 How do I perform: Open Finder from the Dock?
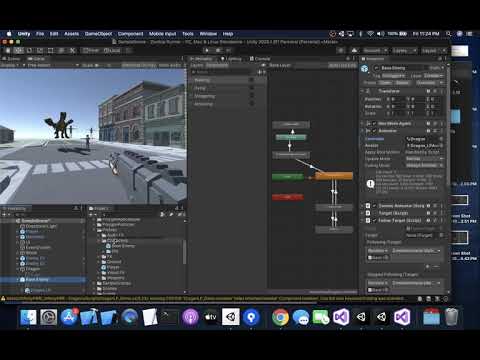tap(28, 317)
